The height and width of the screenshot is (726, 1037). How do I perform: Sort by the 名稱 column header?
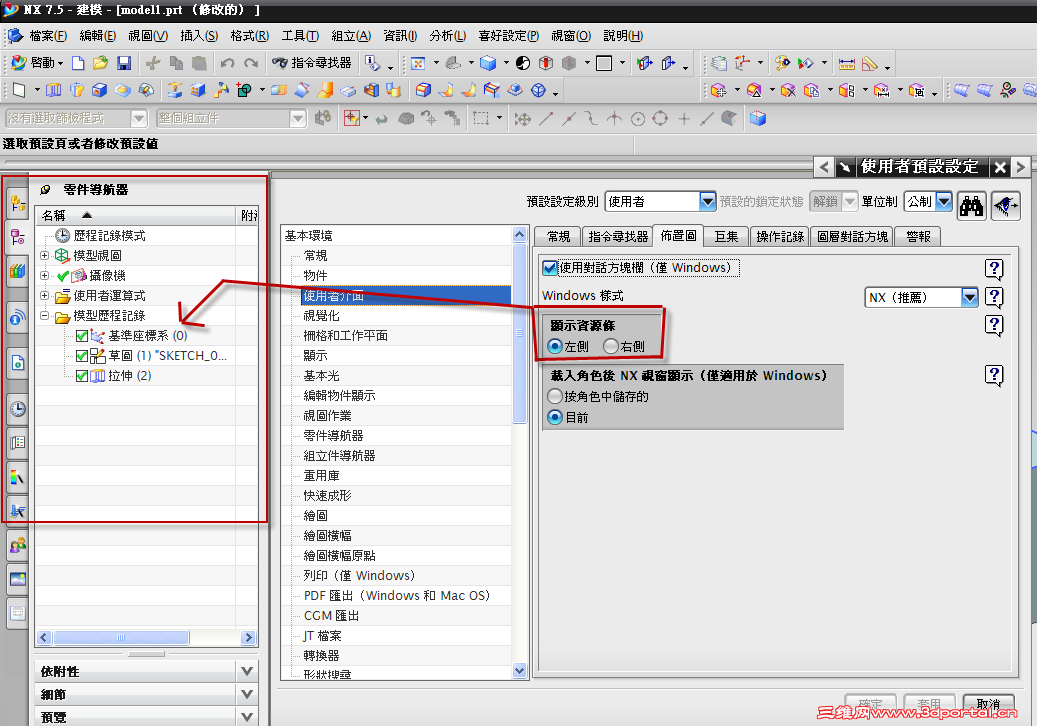(136, 216)
